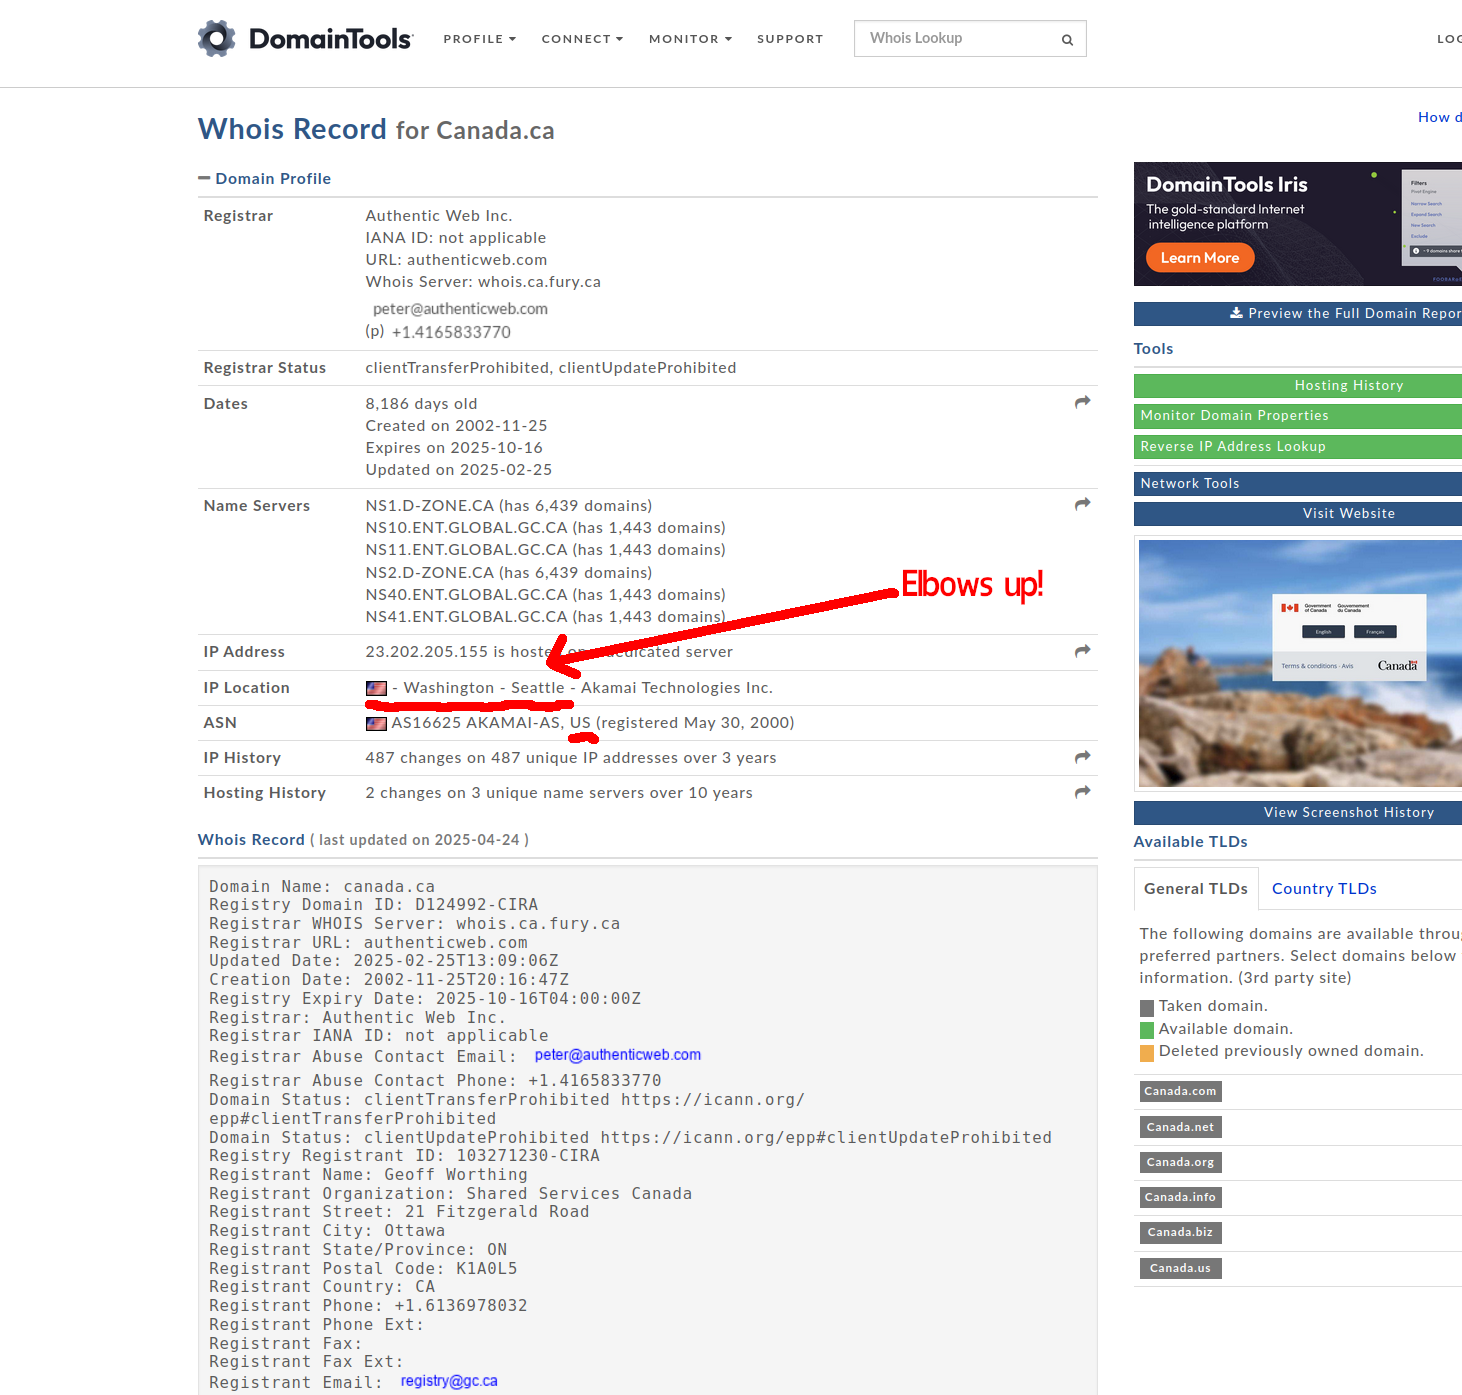1462x1395 pixels.
Task: Open Monitor Domain Properties
Action: click(1298, 416)
